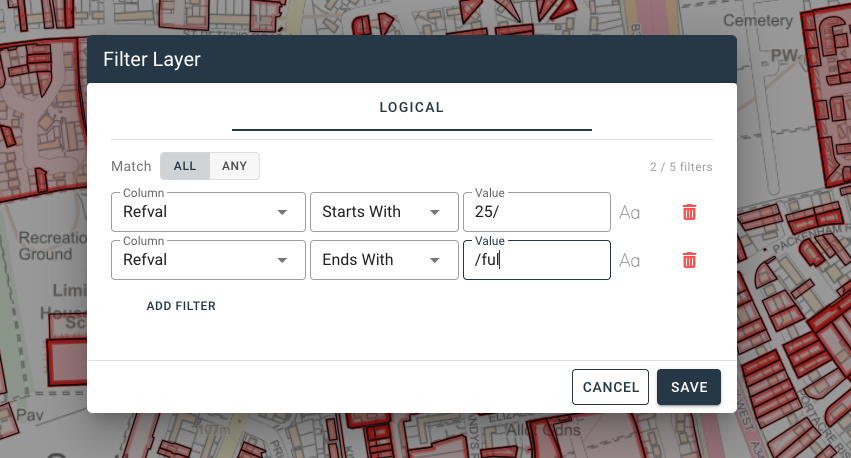Click the 2 / 5 filters counter
Screen dimensions: 851x458
(x=680, y=167)
